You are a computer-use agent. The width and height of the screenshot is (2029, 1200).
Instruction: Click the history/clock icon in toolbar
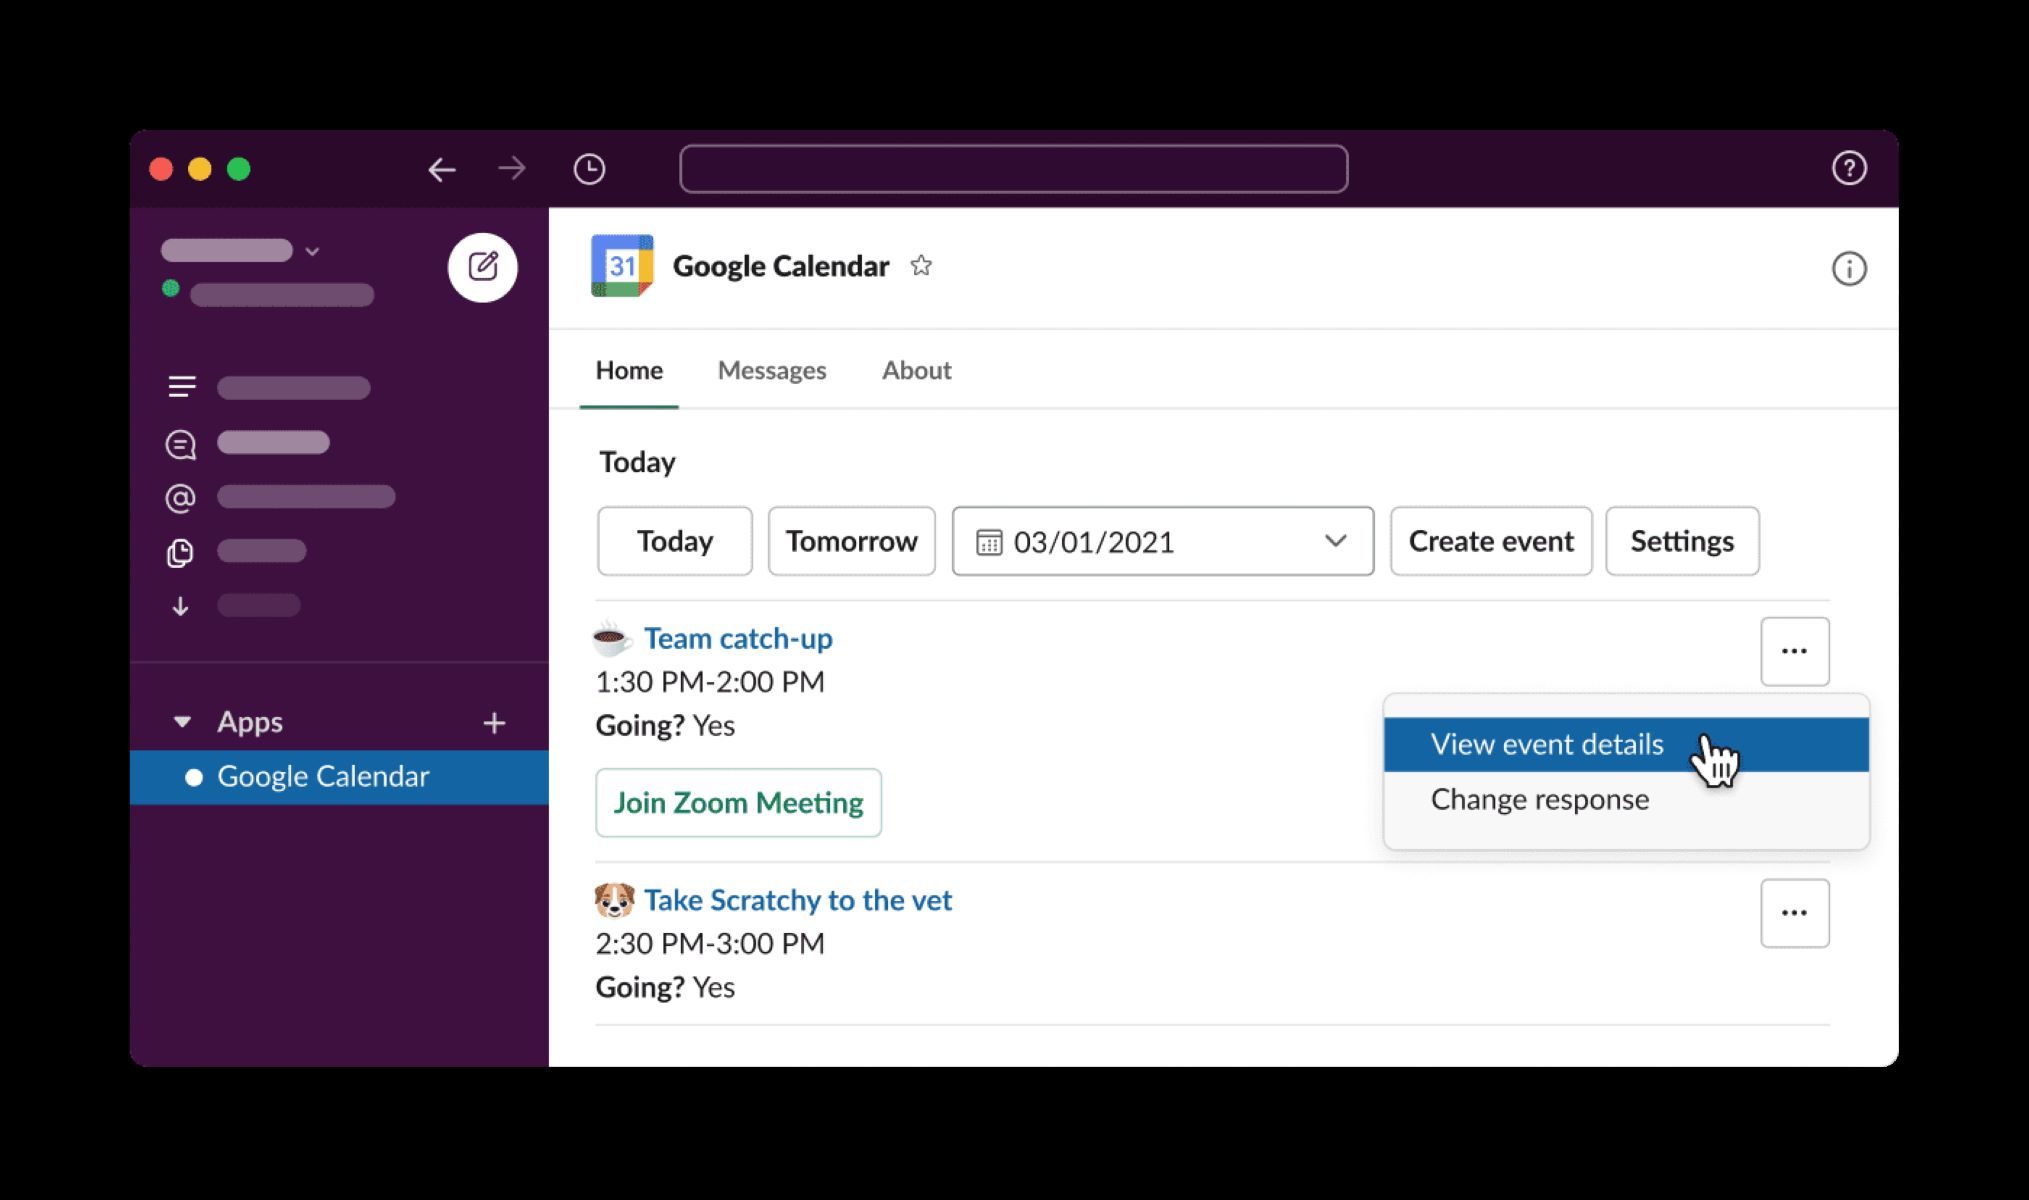590,170
